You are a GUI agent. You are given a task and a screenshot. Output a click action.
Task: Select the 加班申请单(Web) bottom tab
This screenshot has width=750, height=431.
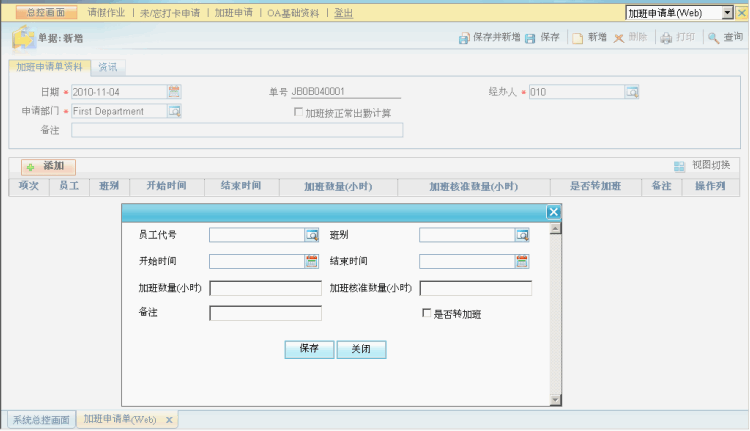[x=120, y=420]
